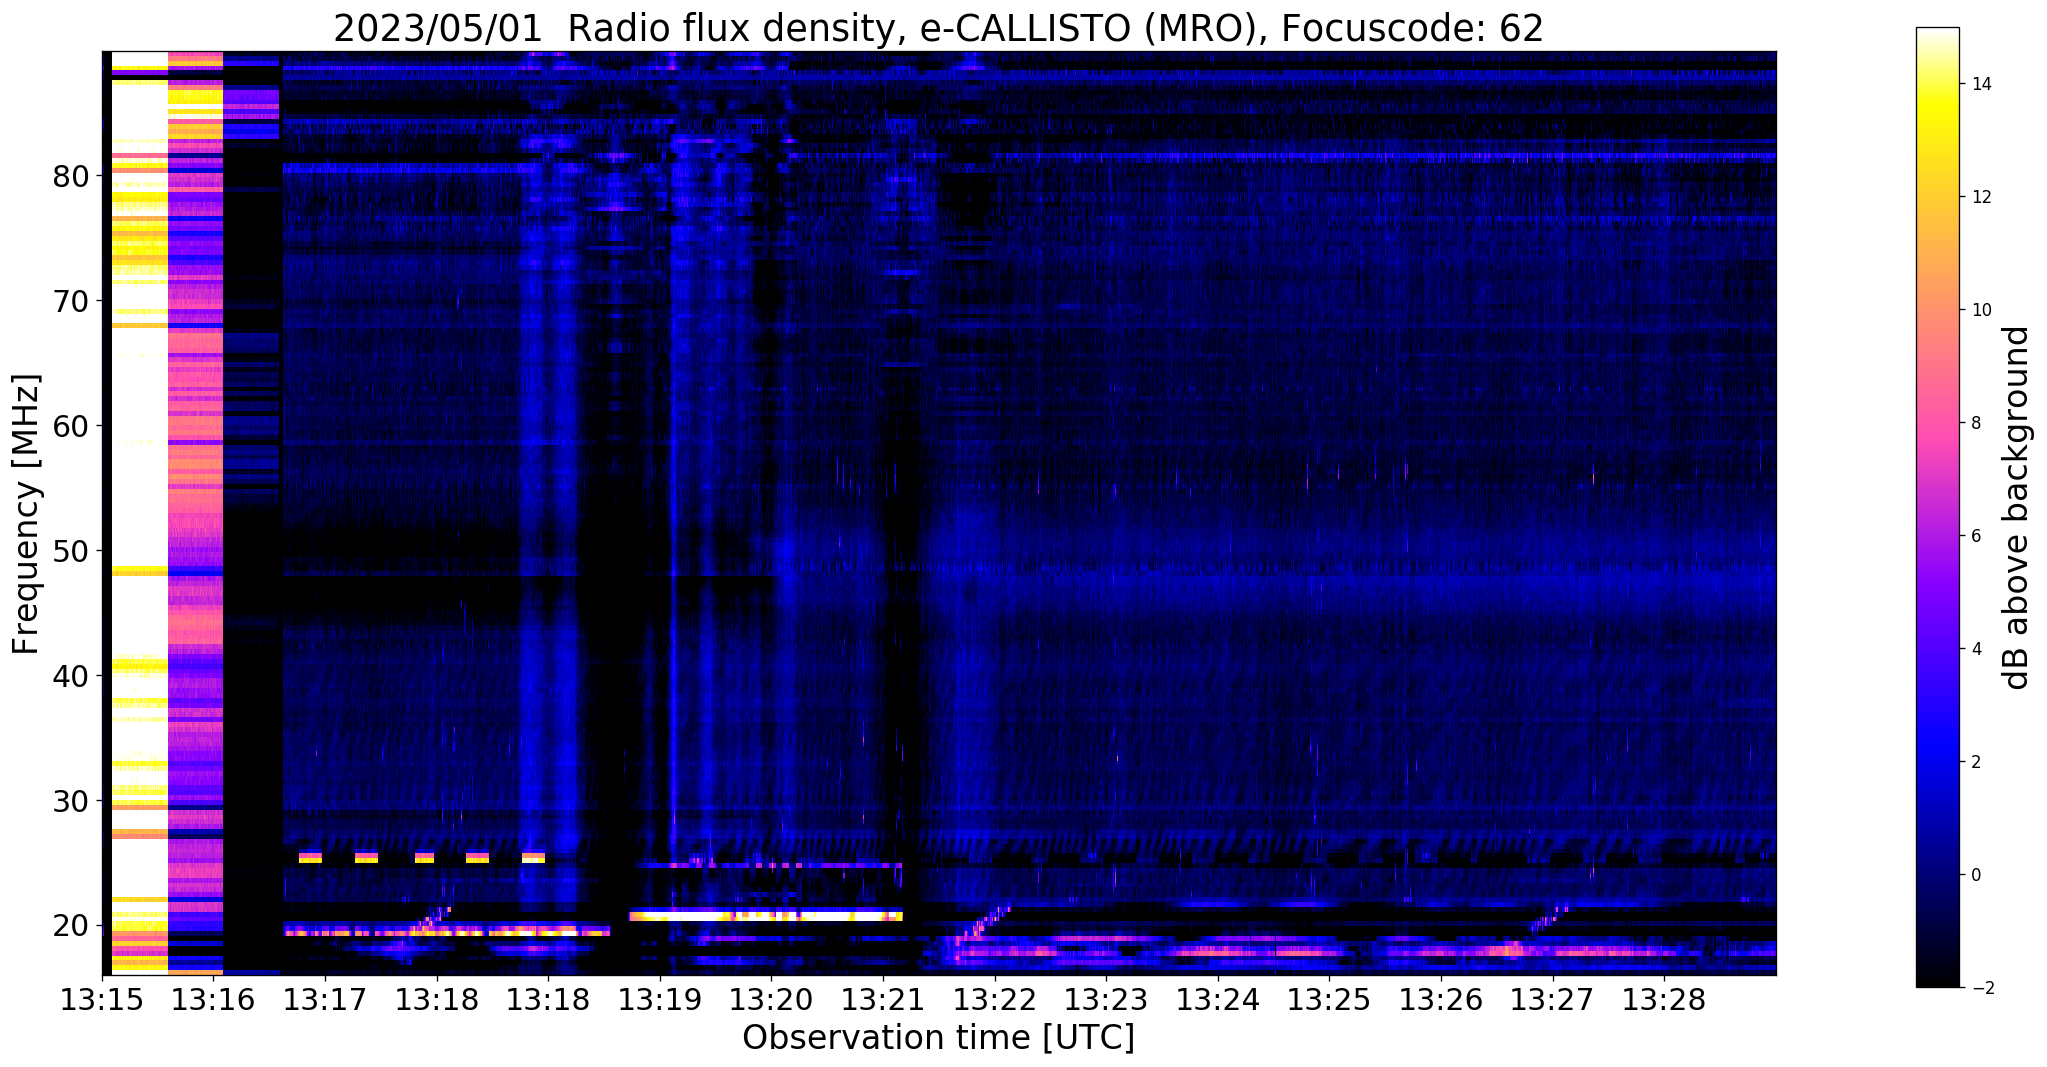Click the 0 tick on the colorbar
This screenshot has width=2047, height=1067.
click(x=1975, y=875)
